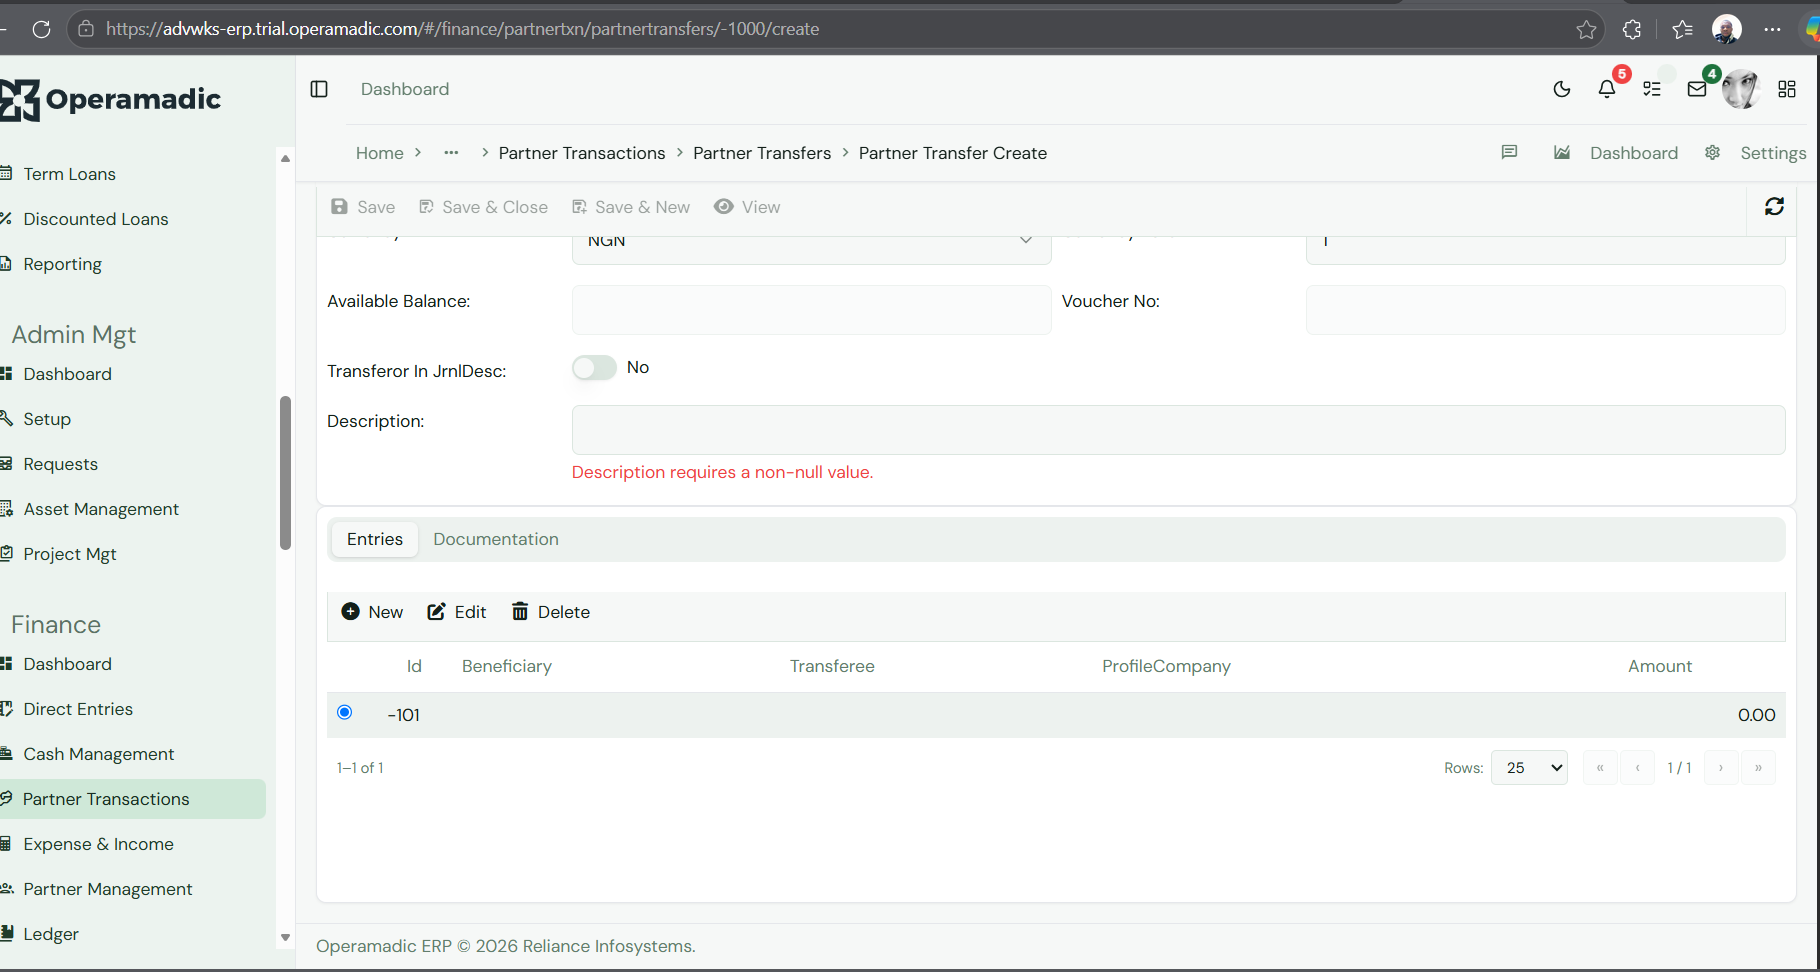Open Setup in sidebar
Image resolution: width=1820 pixels, height=972 pixels.
point(47,419)
